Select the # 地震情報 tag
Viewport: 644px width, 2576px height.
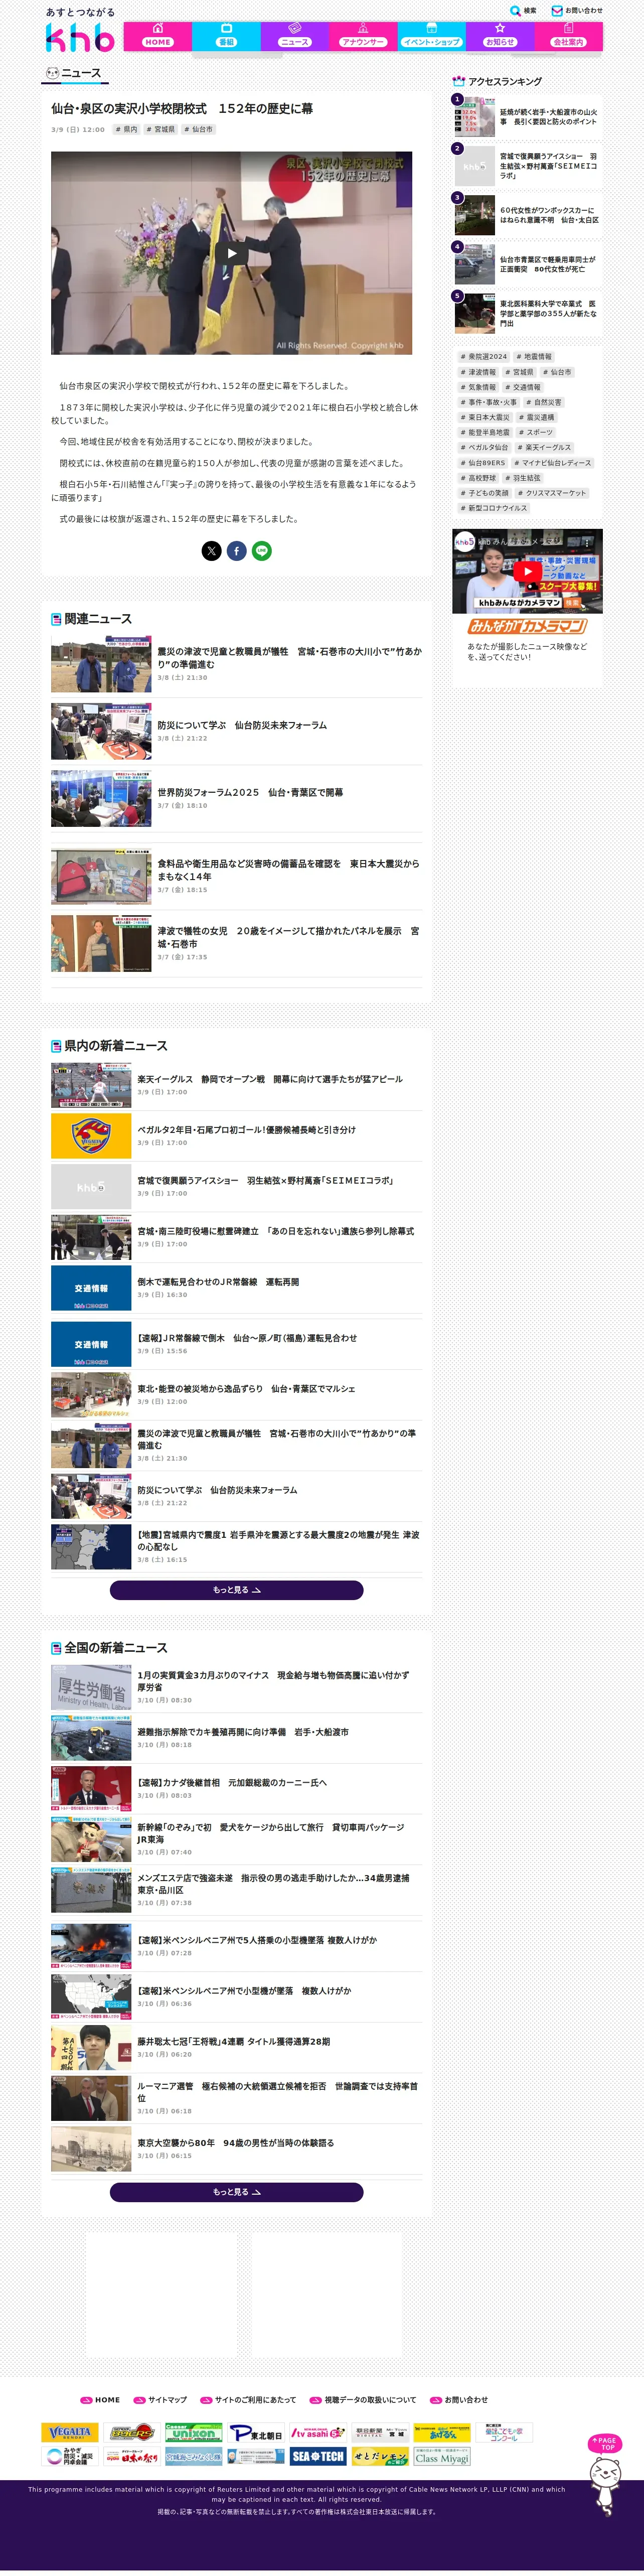click(x=534, y=357)
